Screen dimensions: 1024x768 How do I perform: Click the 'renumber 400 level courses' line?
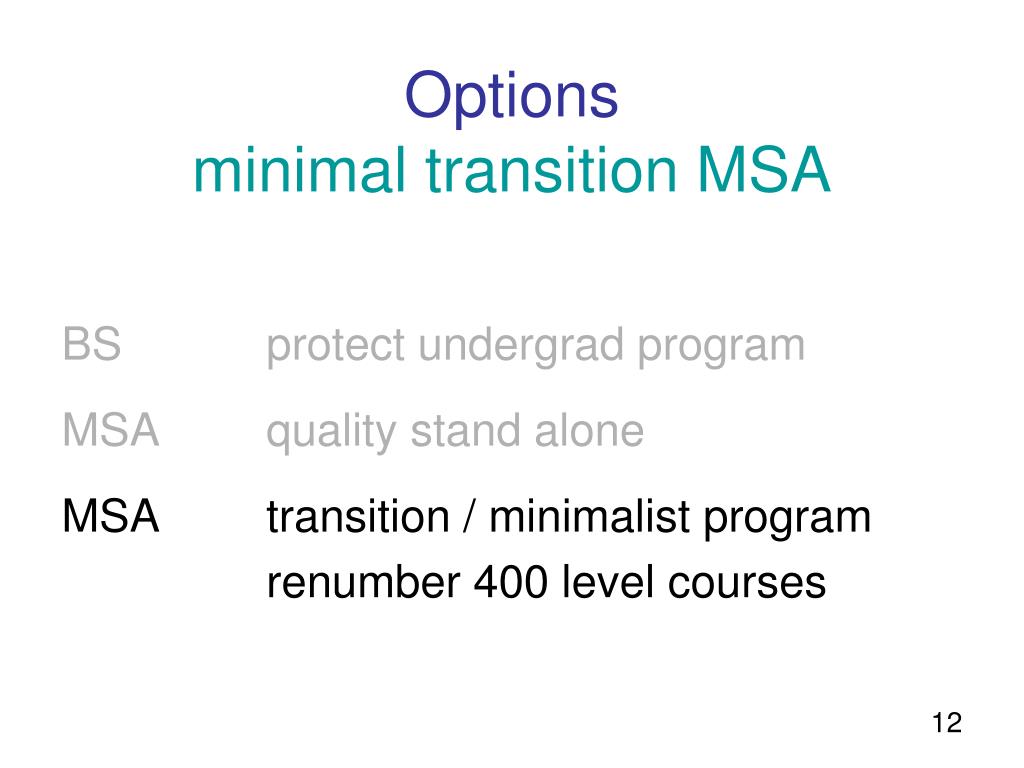tap(546, 581)
